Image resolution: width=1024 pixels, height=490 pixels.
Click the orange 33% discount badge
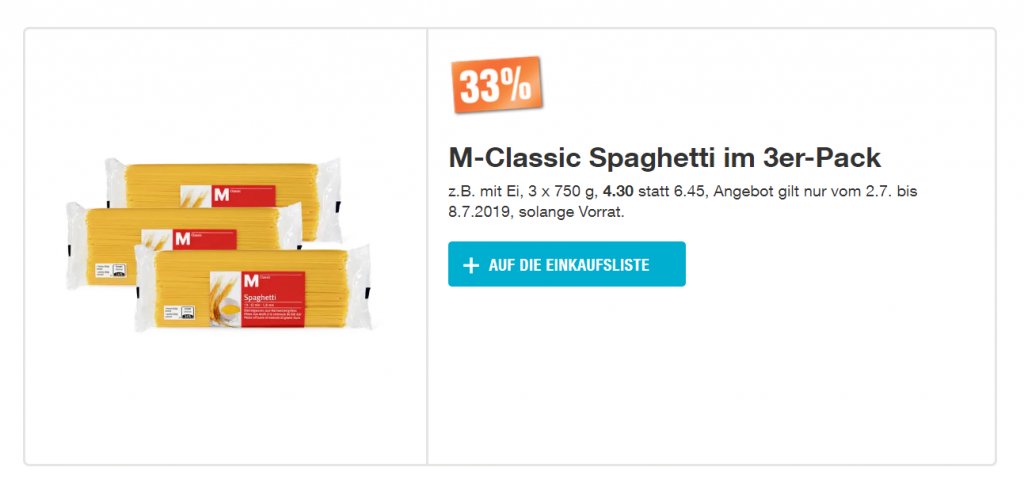coord(496,86)
